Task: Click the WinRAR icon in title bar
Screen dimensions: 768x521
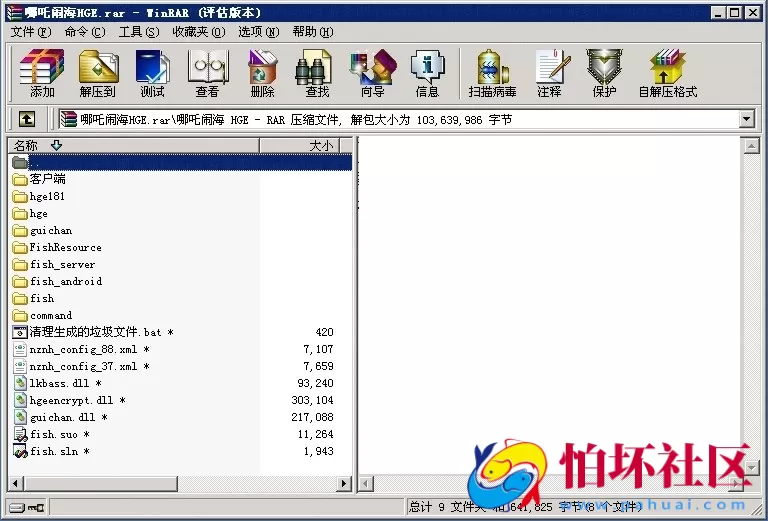Action: (15, 12)
